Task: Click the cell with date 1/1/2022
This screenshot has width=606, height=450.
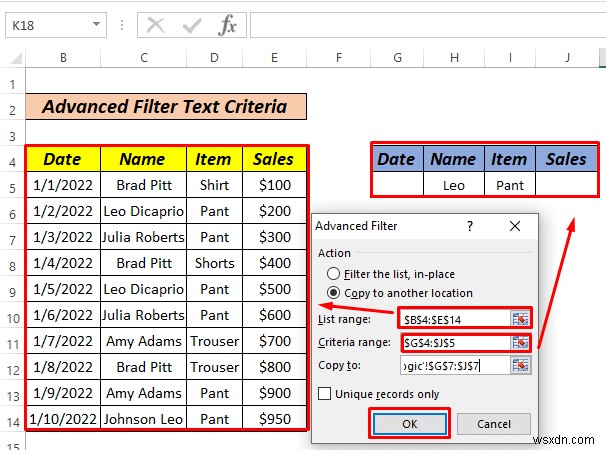Action: [x=63, y=185]
